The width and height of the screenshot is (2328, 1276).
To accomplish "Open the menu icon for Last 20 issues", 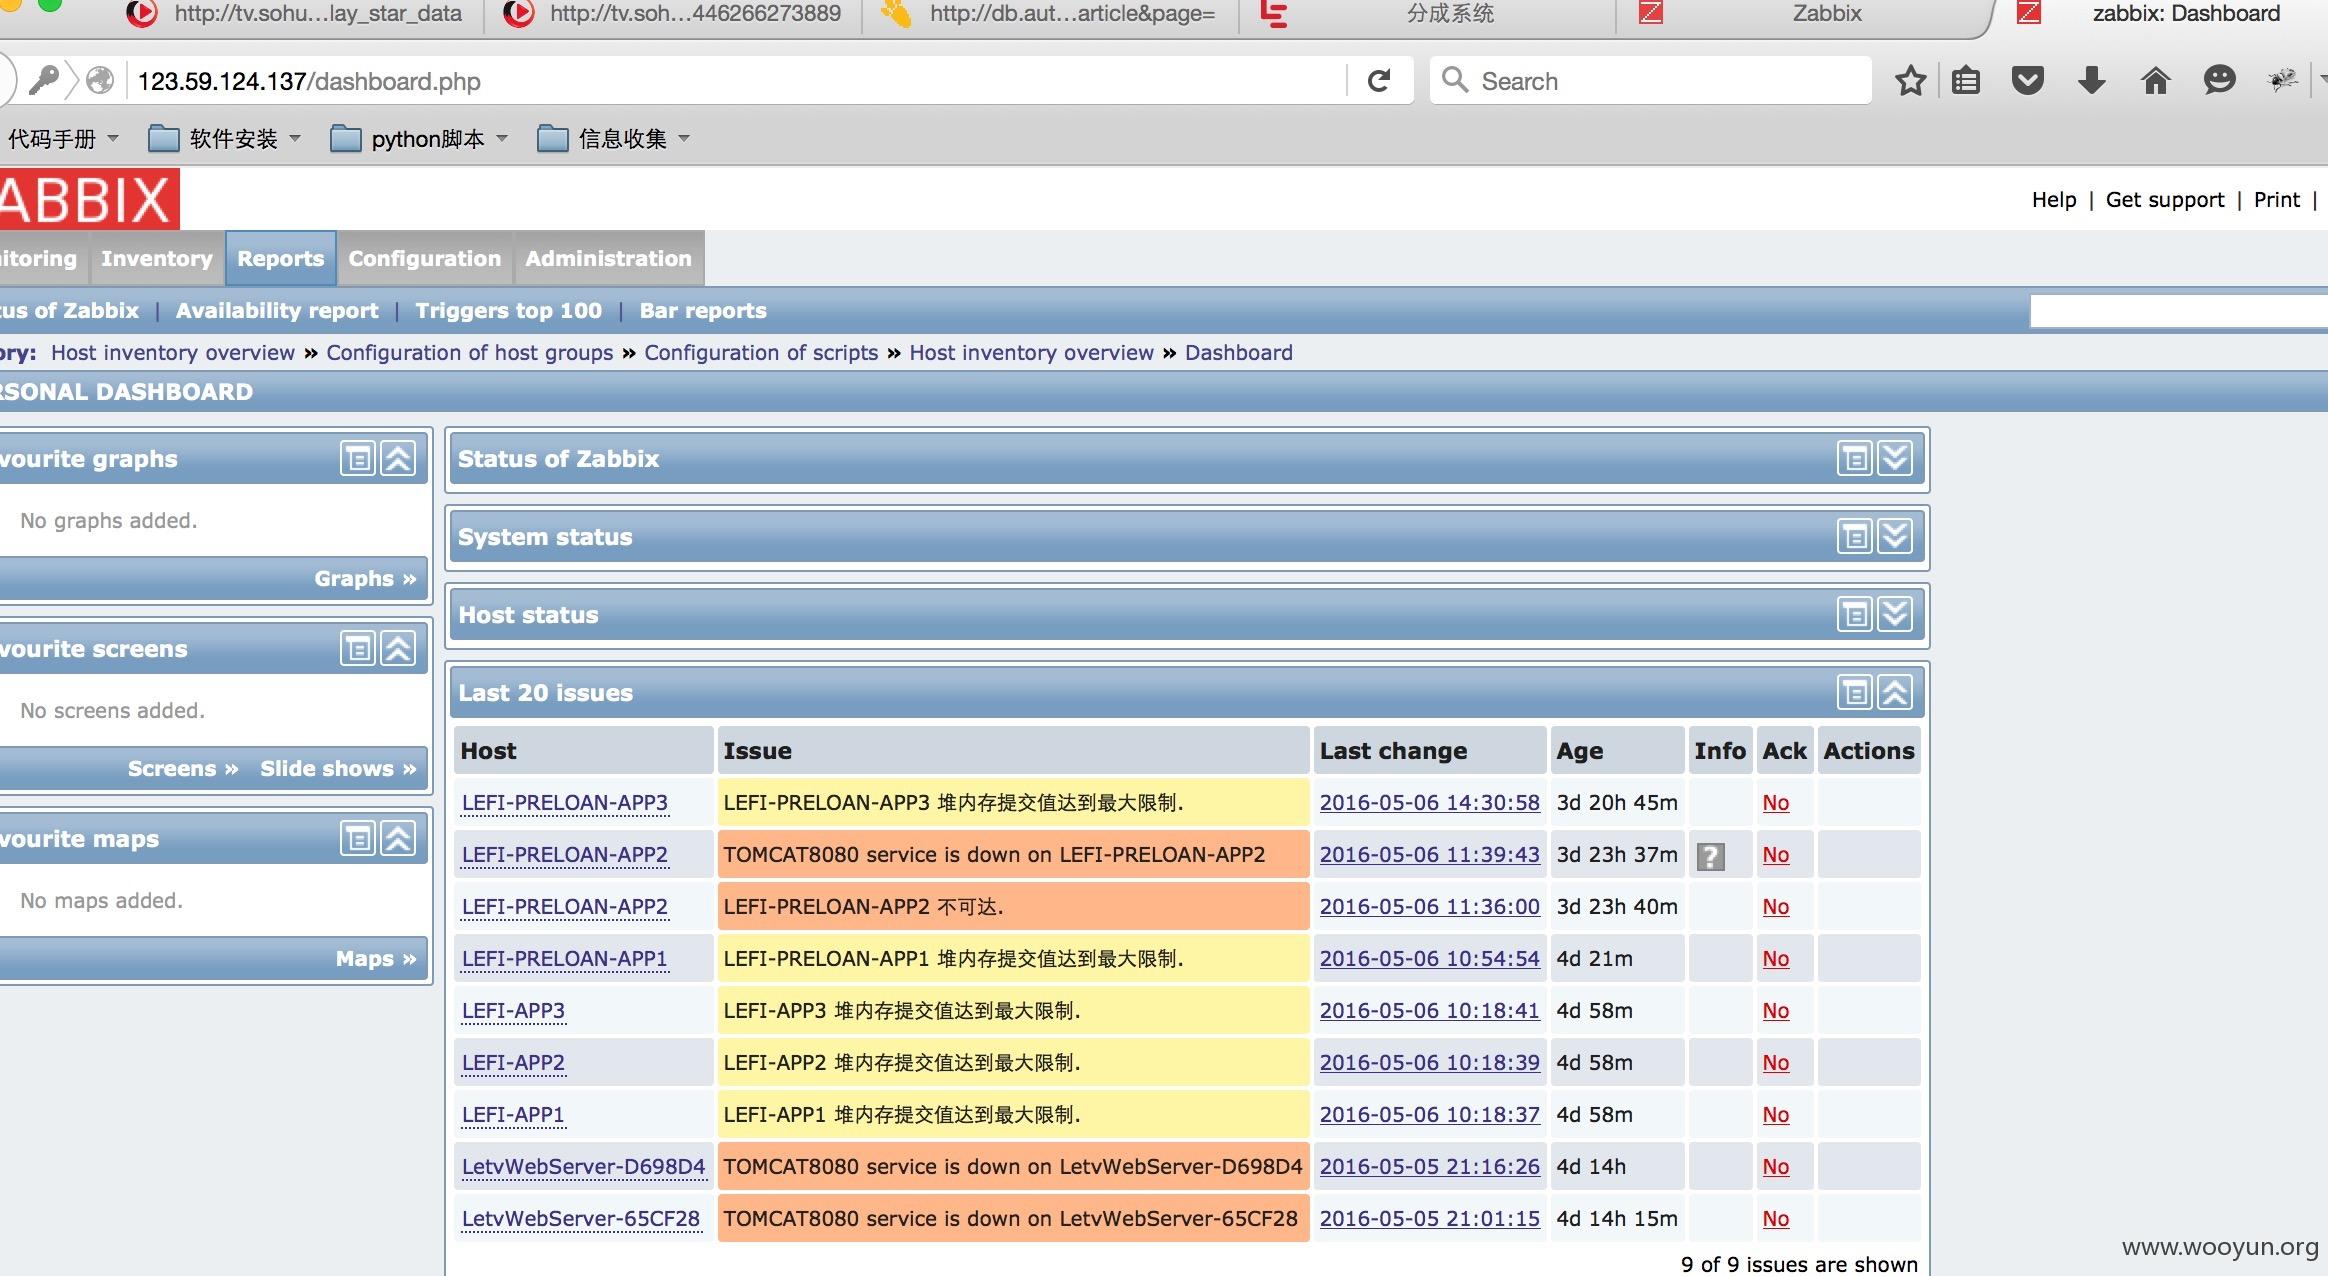I will coord(1855,693).
